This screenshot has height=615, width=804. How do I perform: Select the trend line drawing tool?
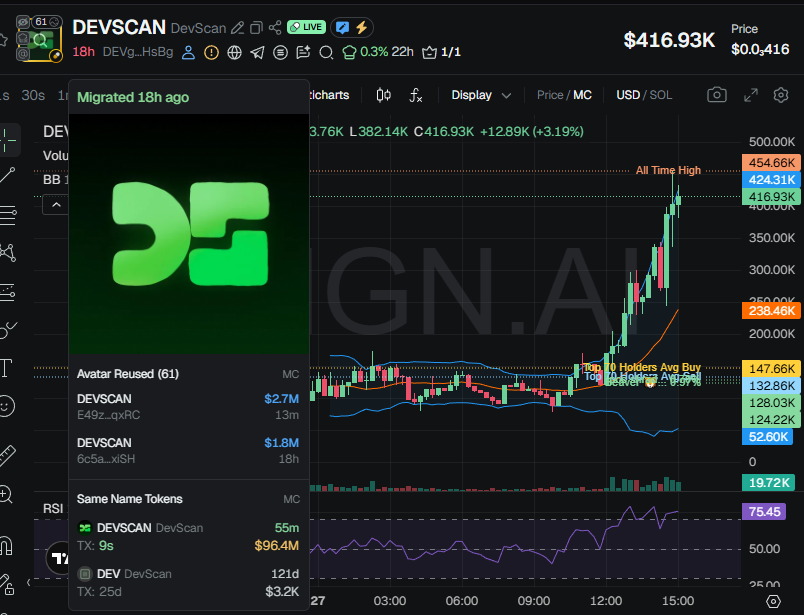click(8, 175)
